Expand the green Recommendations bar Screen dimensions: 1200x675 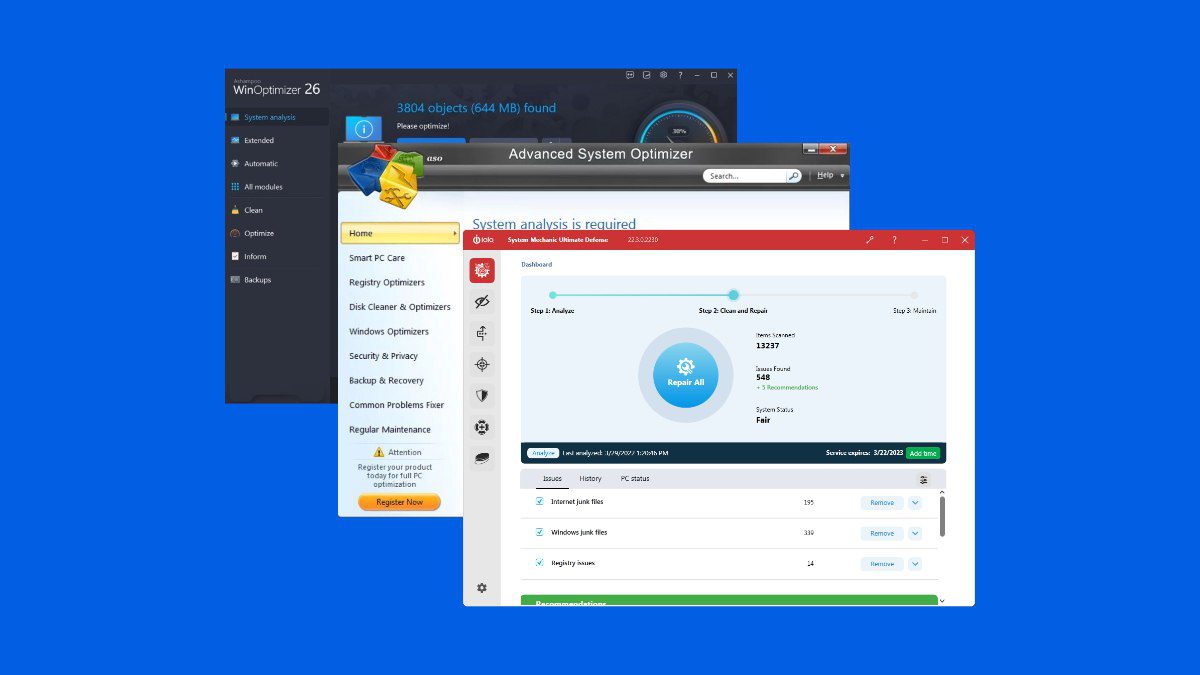tap(729, 601)
